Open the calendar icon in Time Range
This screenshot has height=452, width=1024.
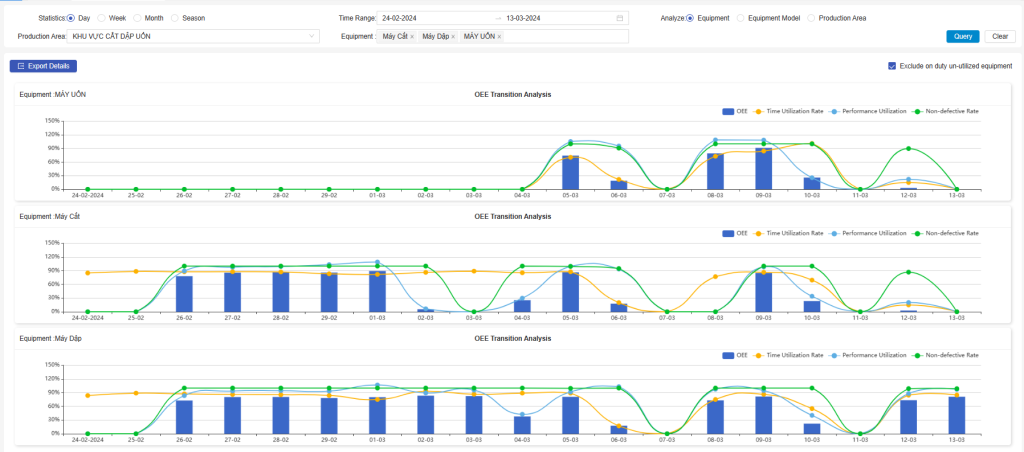(x=620, y=18)
